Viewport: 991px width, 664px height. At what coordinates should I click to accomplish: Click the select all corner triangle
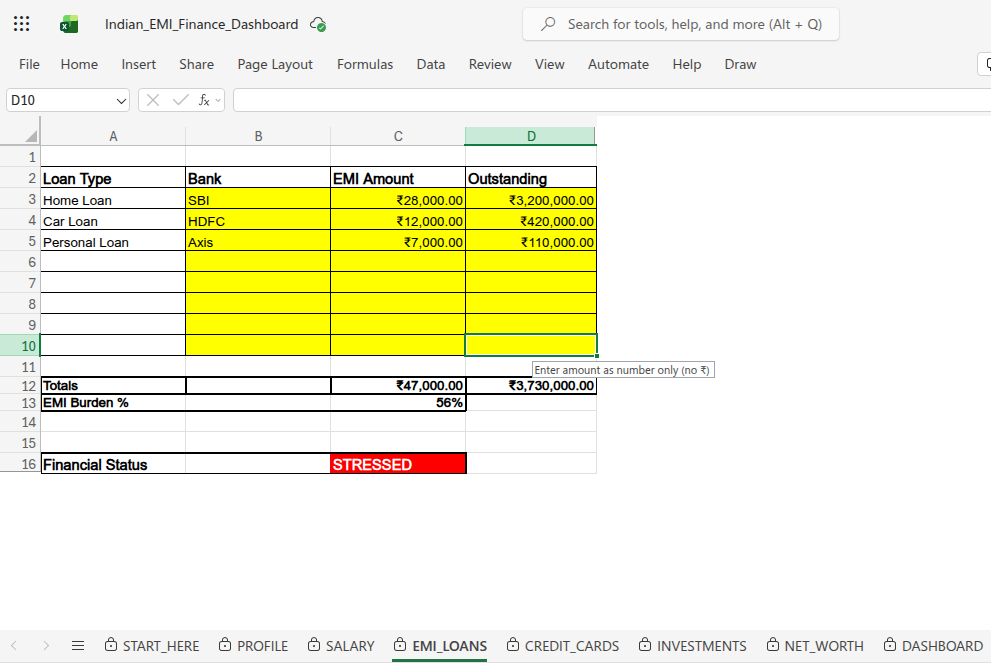click(31, 136)
